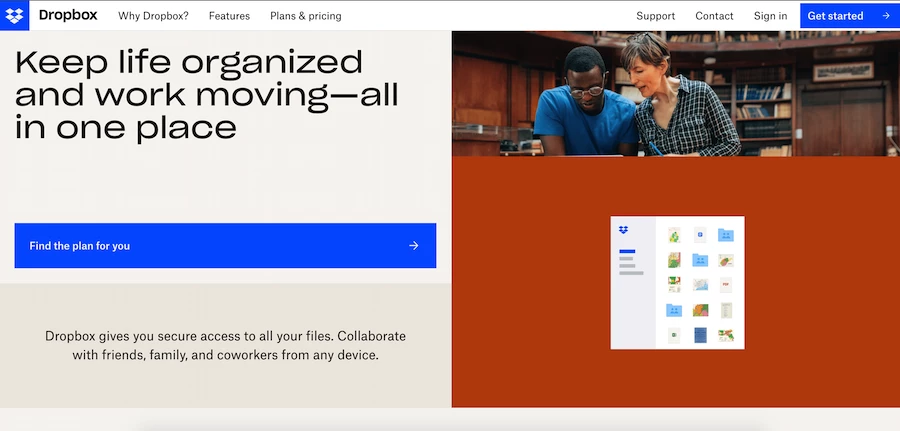The width and height of the screenshot is (900, 431).
Task: Click Sign in
Action: point(770,16)
